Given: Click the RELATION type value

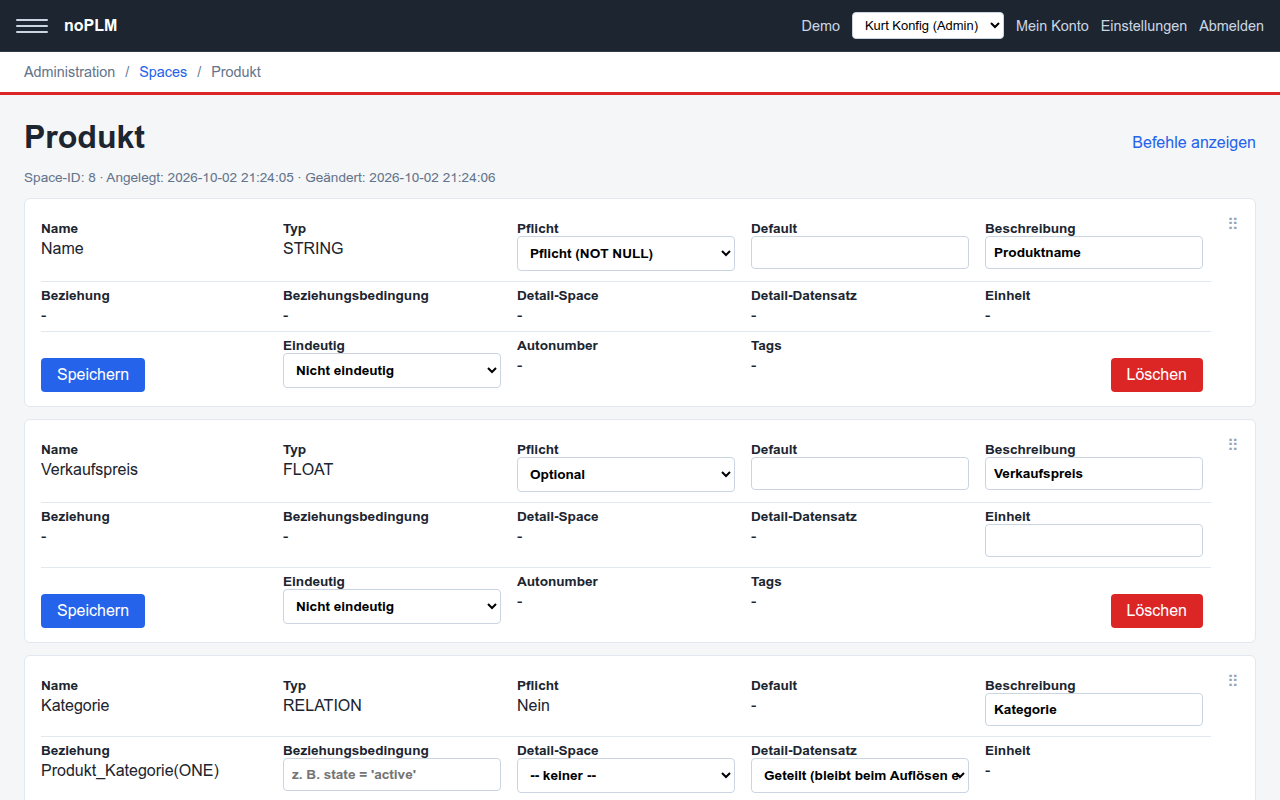Looking at the screenshot, I should pyautogui.click(x=322, y=706).
